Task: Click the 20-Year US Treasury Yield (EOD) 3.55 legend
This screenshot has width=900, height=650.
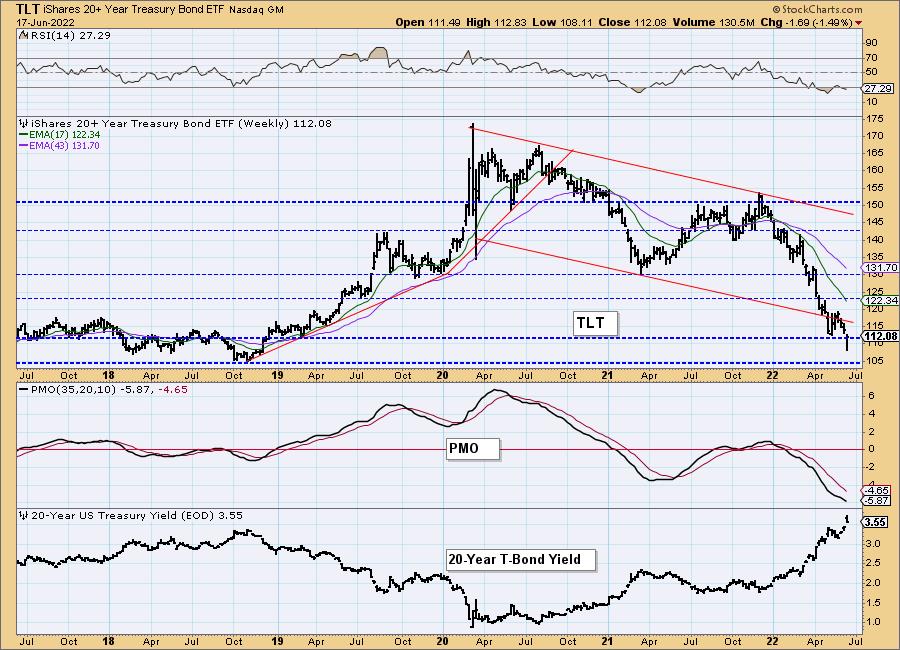Action: [137, 516]
